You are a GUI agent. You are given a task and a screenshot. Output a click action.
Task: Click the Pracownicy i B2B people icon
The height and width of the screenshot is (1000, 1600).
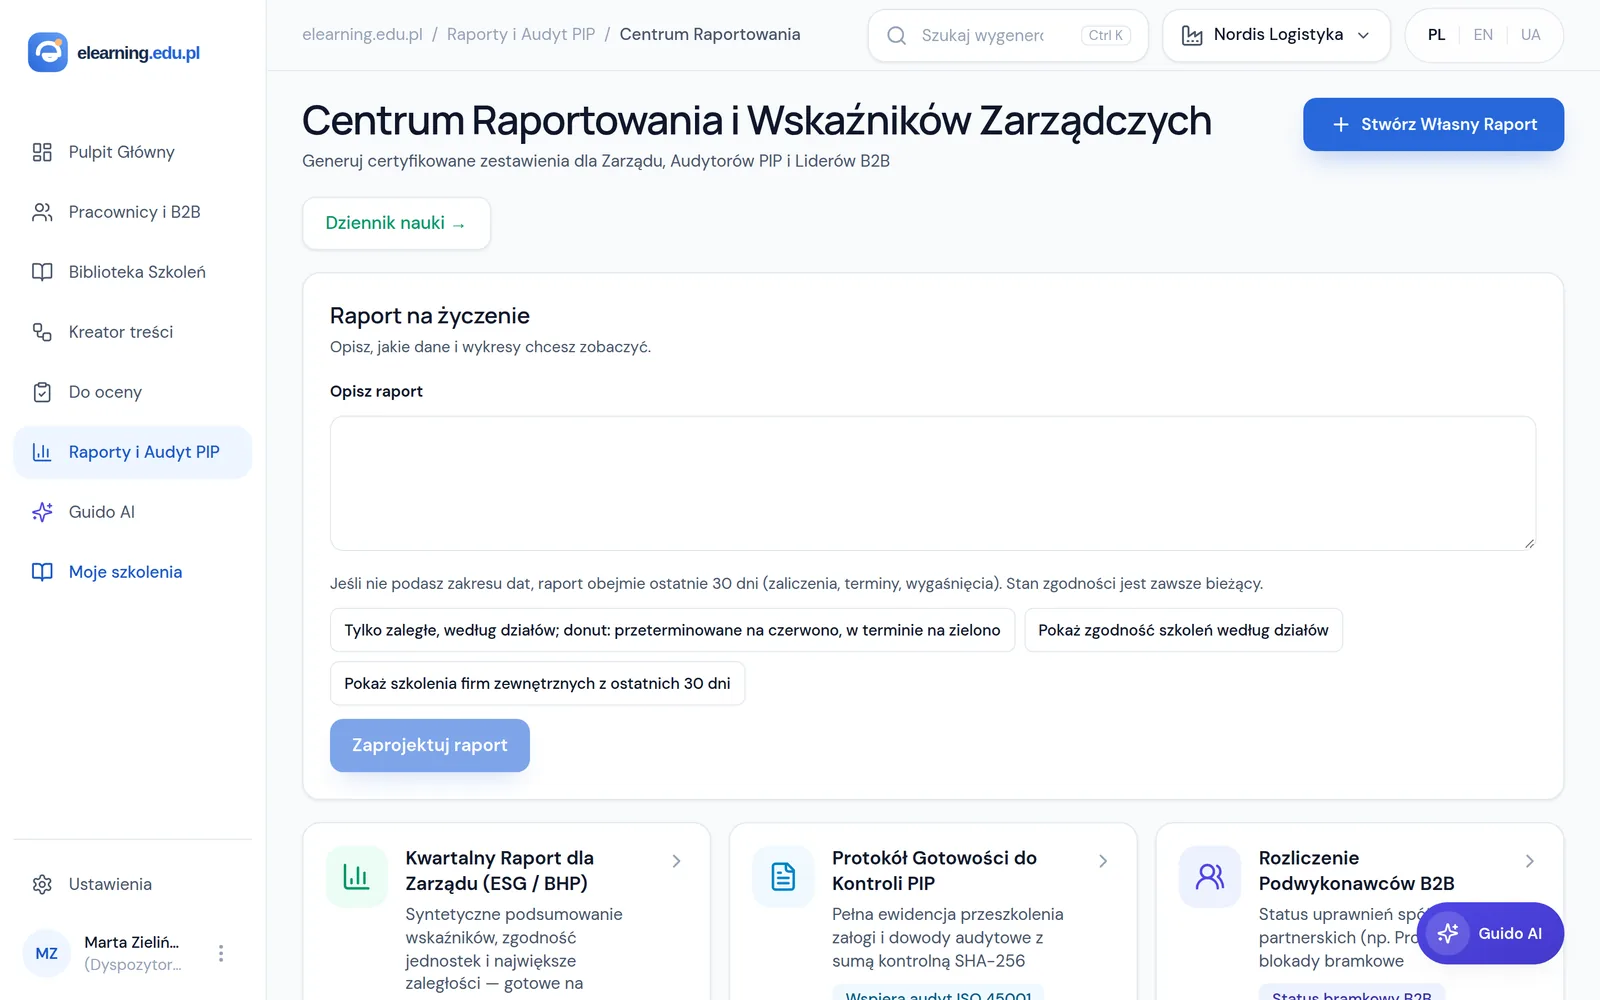tap(42, 212)
